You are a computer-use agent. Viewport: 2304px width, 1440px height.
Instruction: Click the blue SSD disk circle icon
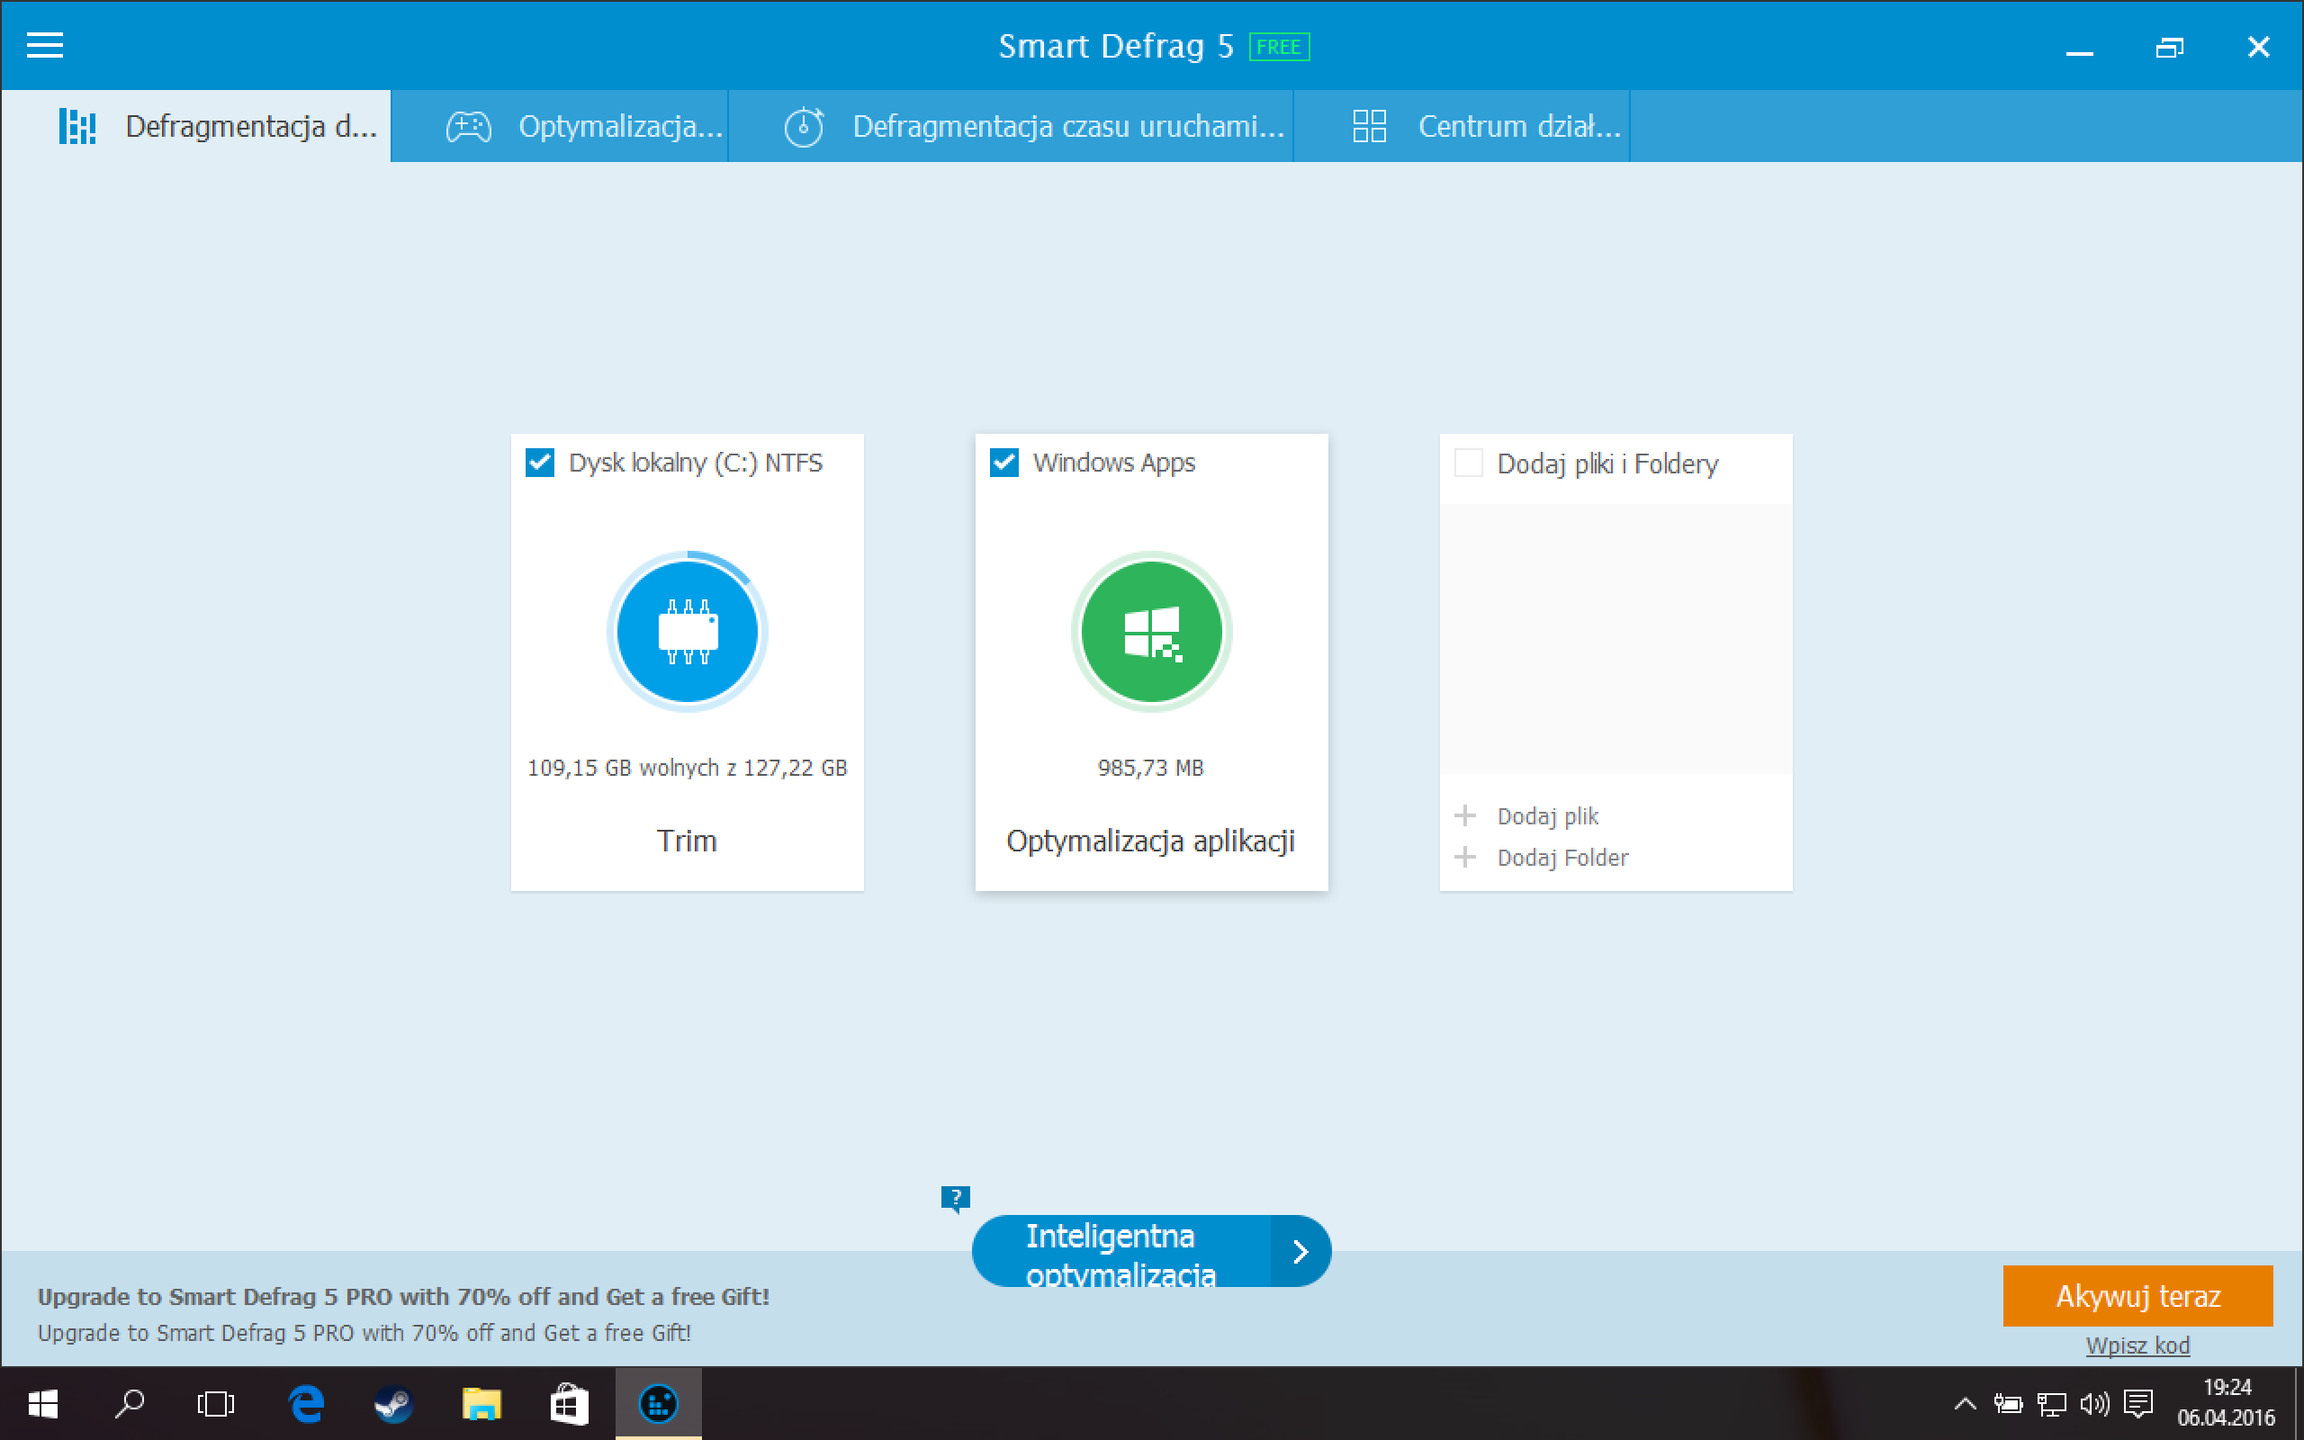coord(687,632)
